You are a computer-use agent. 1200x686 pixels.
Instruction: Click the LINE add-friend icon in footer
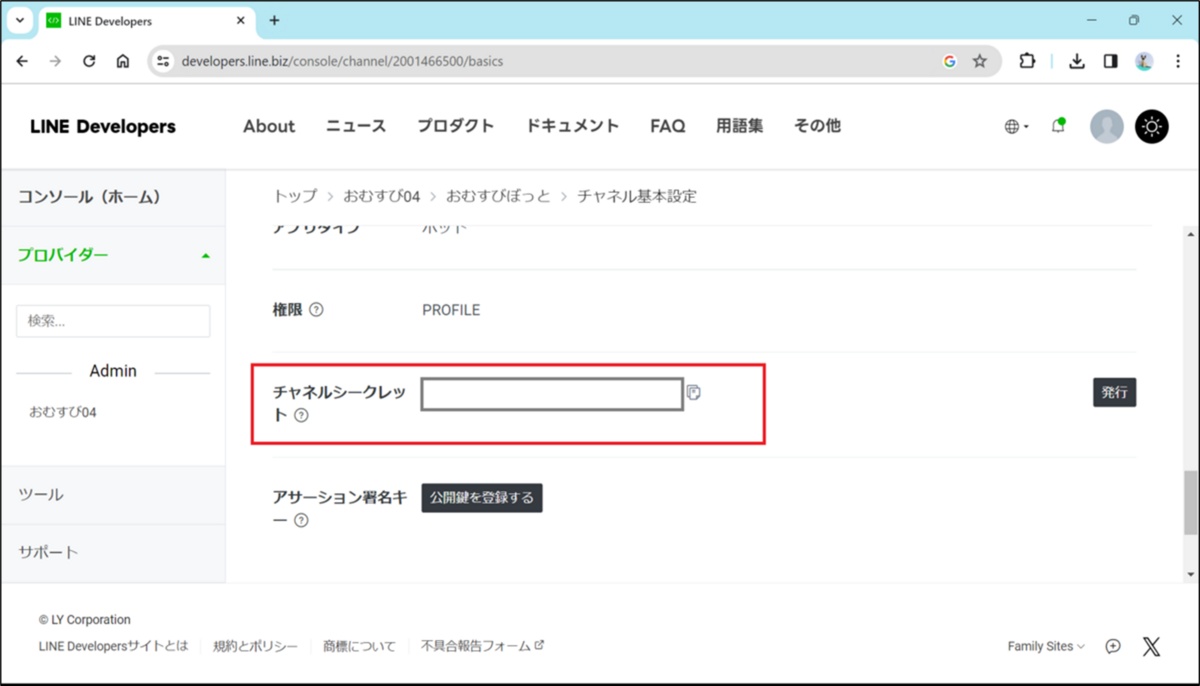point(1113,646)
